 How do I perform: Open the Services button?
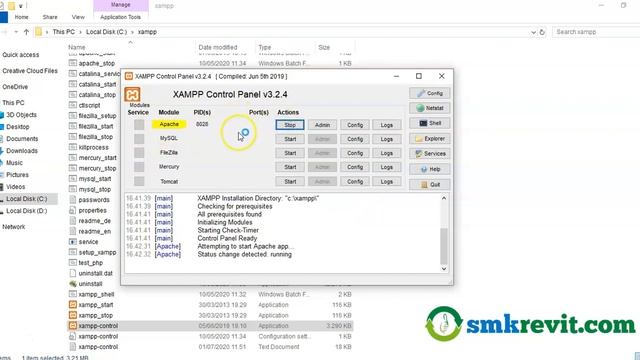(430, 154)
